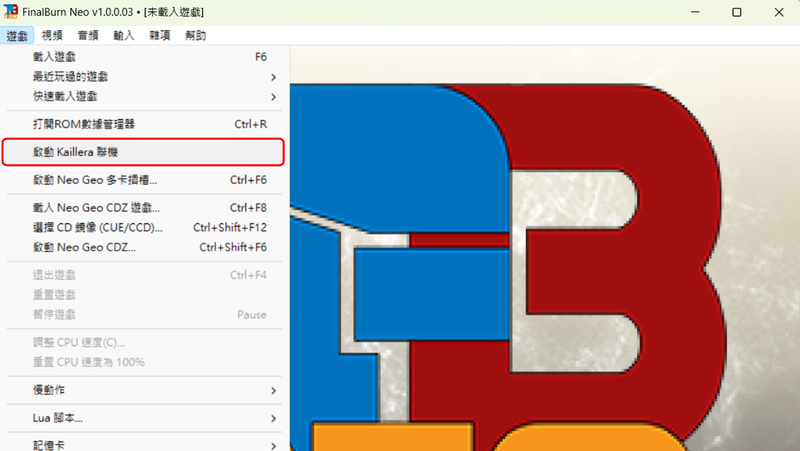Choose 啟動 Kaillera 聯機 entry
Viewport: 800px width, 451px height.
pyautogui.click(x=144, y=152)
